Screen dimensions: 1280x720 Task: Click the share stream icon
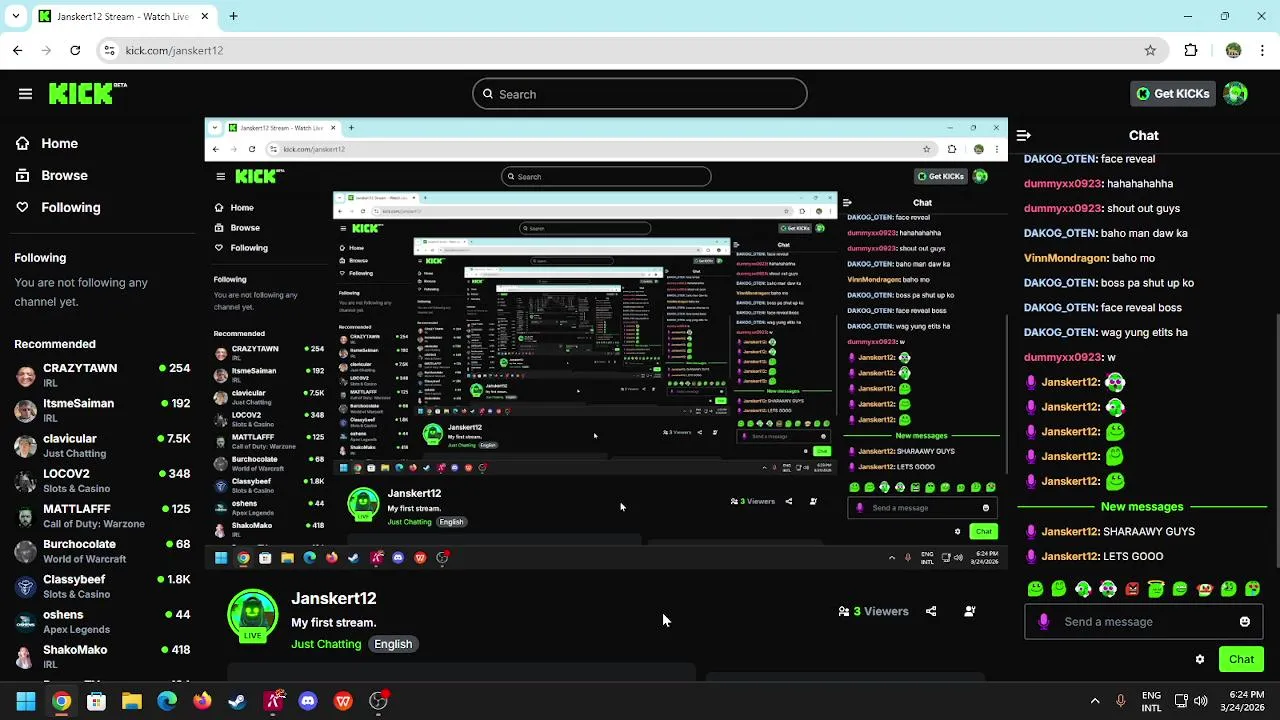[931, 611]
